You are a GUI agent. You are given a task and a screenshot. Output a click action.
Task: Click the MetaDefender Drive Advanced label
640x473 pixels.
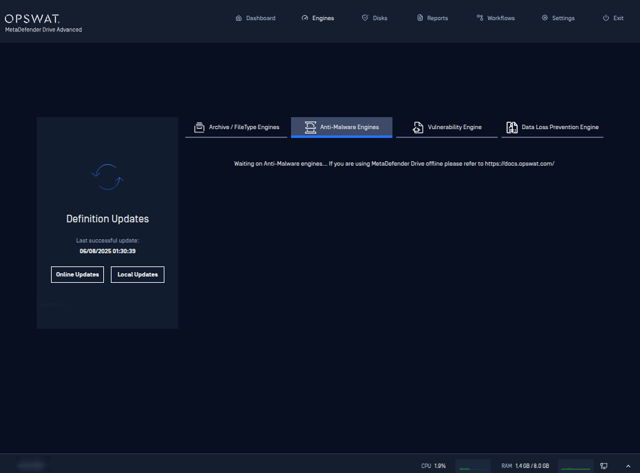pyautogui.click(x=43, y=30)
